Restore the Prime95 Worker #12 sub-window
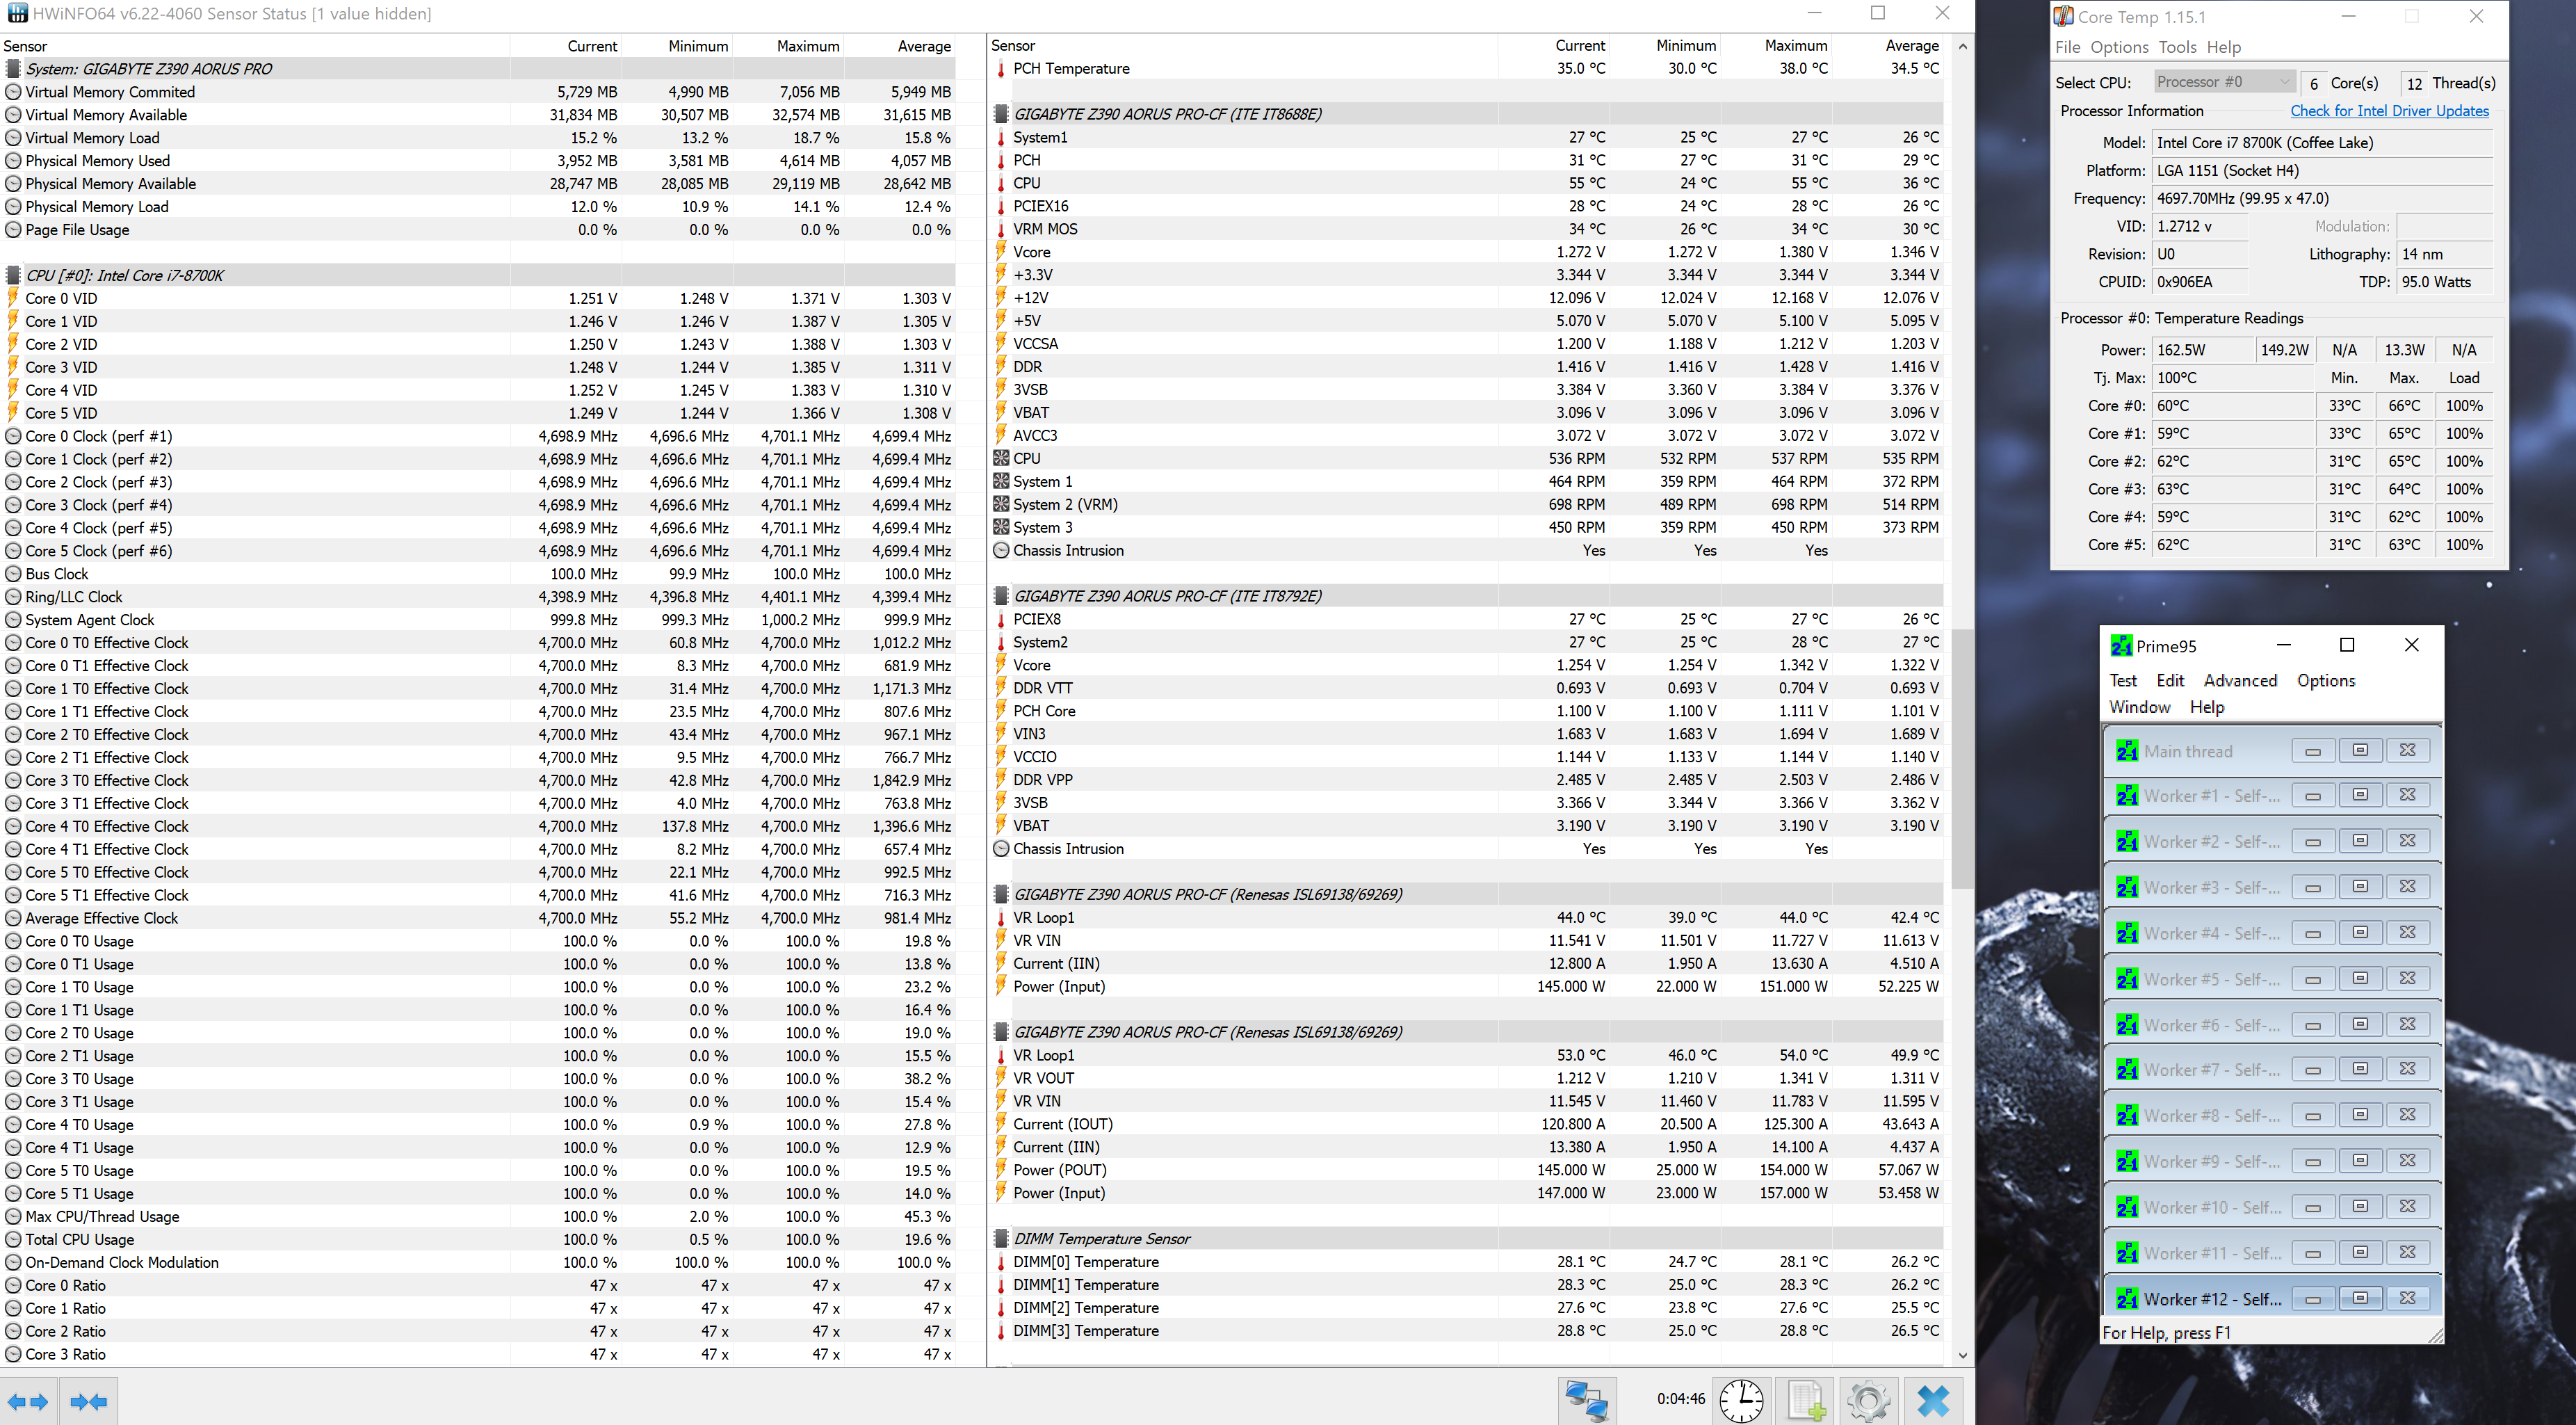2576x1425 pixels. 2360,1299
